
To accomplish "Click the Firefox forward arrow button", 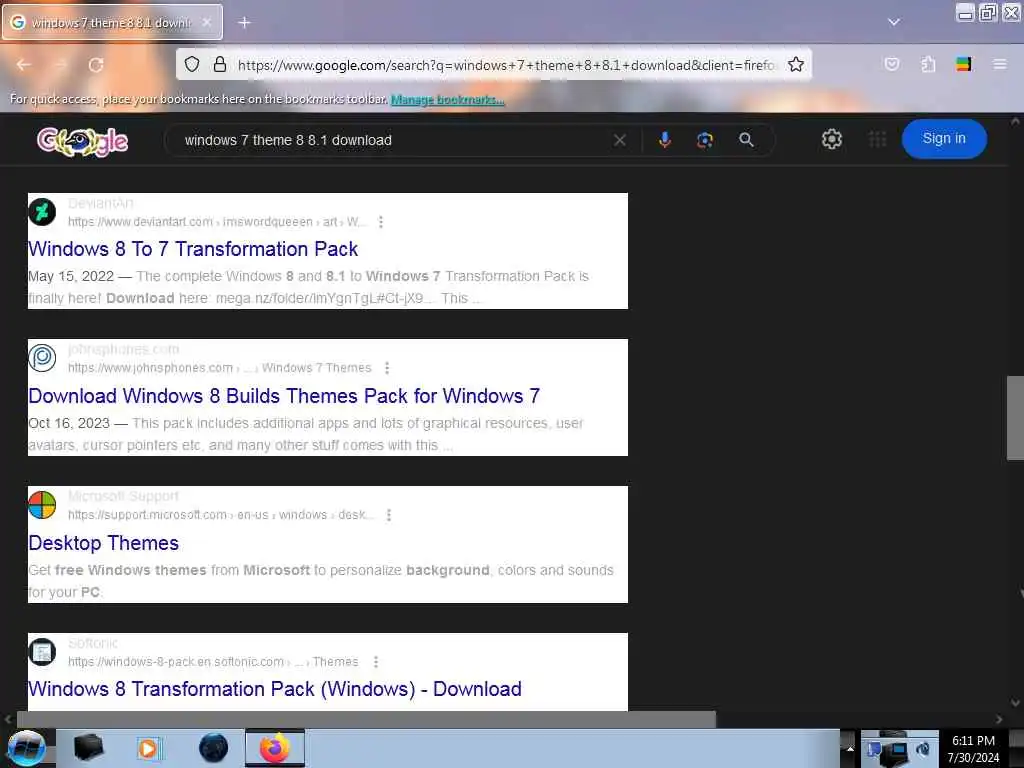I will click(x=60, y=65).
